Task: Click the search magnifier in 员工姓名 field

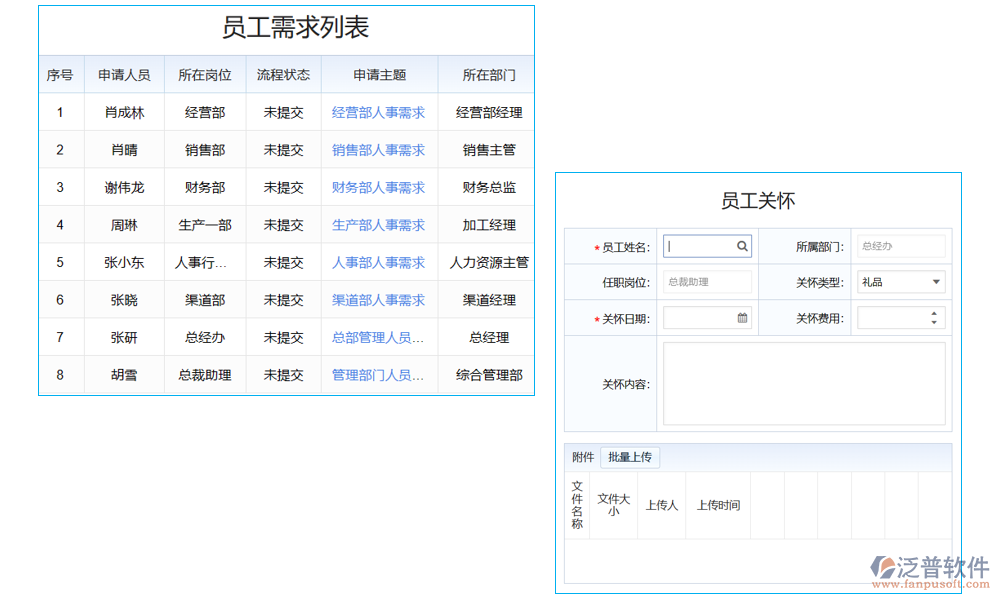Action: tap(741, 245)
